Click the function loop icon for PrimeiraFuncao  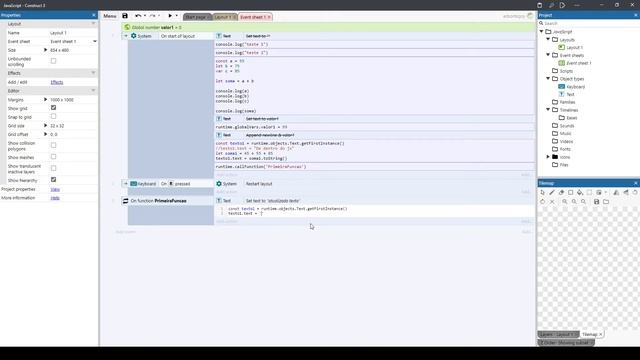coord(125,201)
